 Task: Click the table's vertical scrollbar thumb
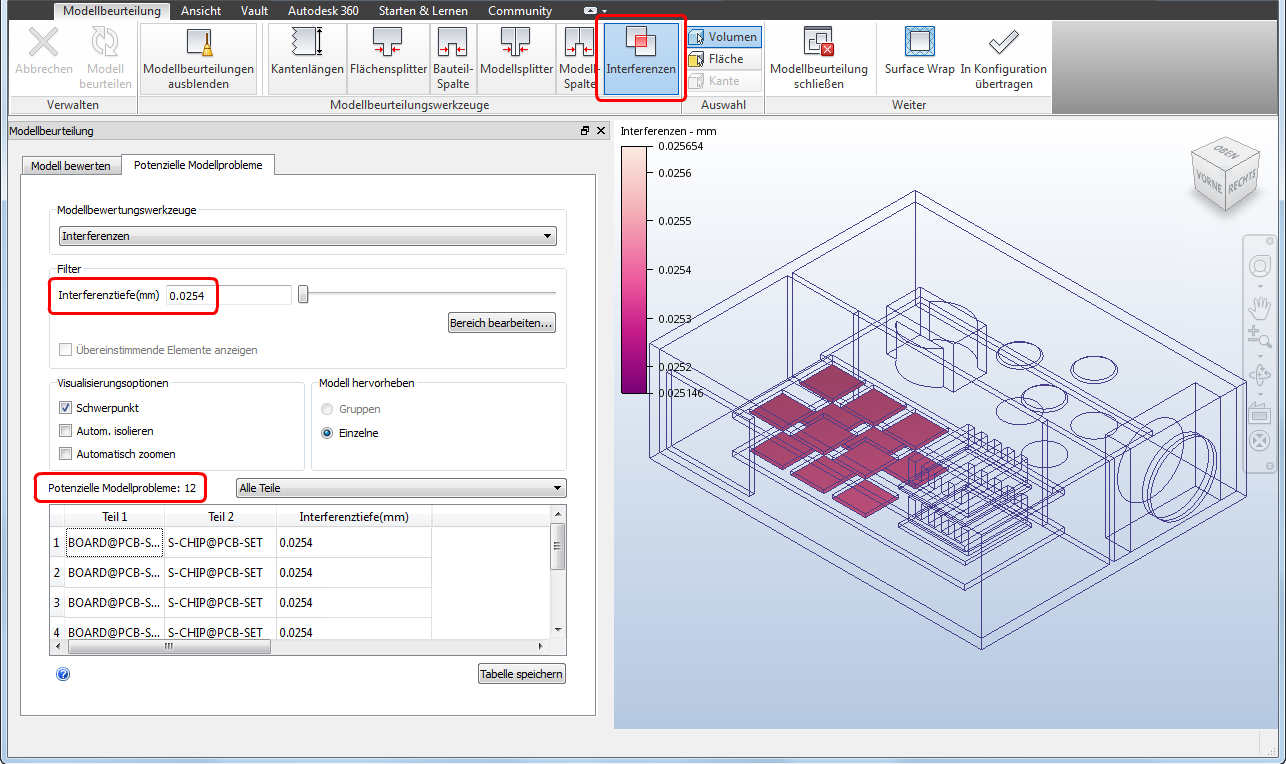(x=558, y=548)
